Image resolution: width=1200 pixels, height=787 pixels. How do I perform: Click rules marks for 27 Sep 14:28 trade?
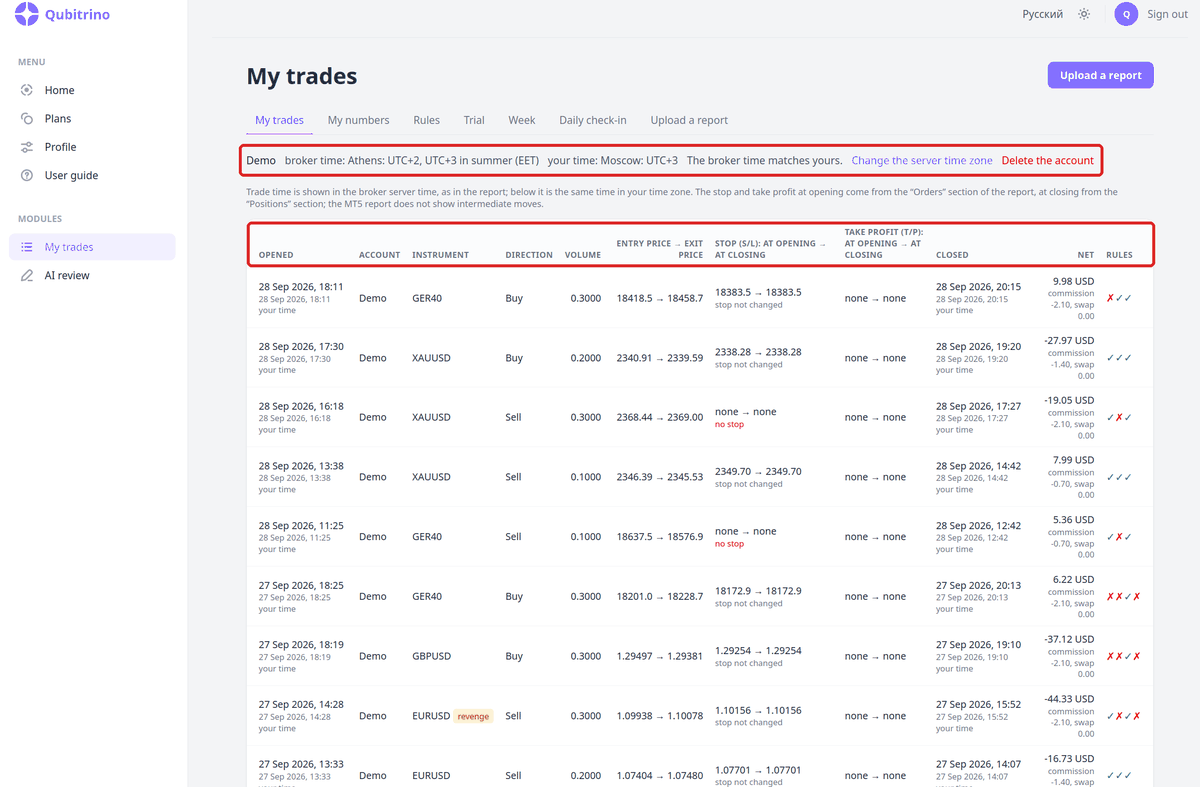[x=1123, y=716]
